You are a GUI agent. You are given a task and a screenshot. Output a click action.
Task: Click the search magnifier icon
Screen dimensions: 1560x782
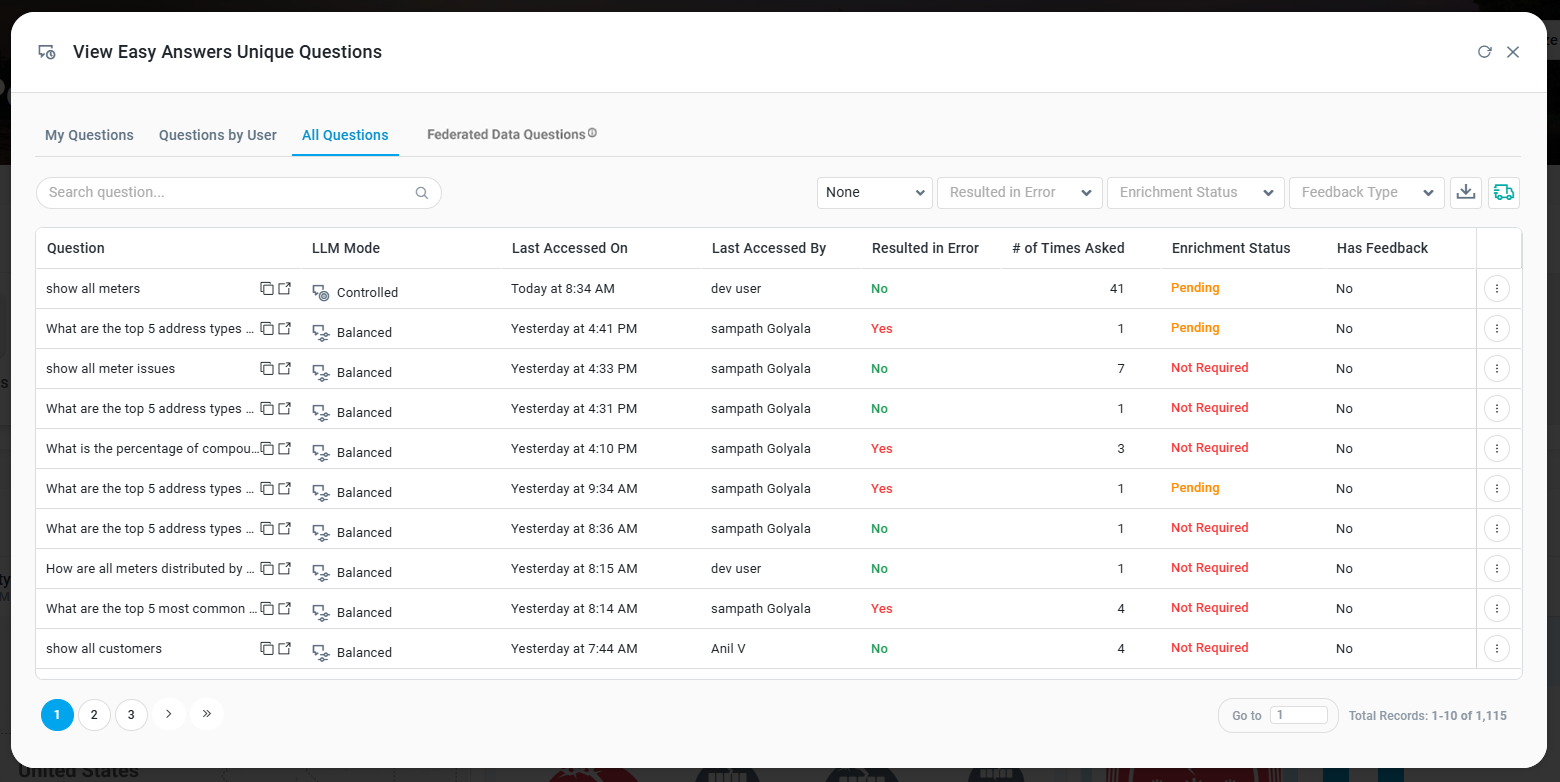coord(422,193)
